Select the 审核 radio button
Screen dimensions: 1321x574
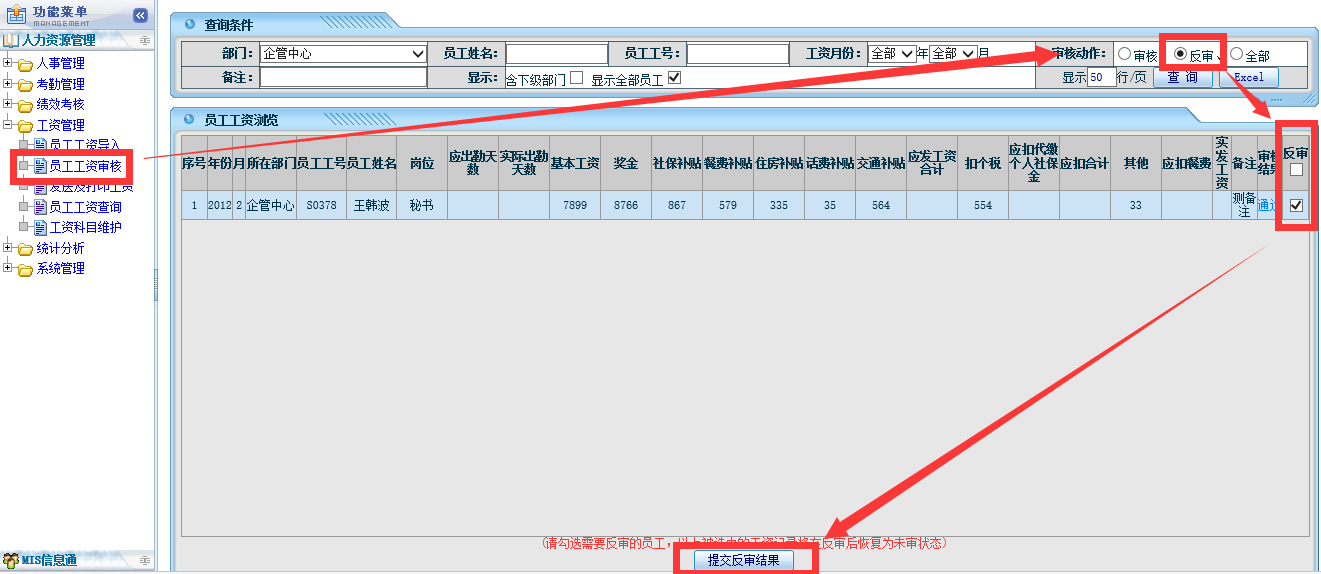point(1125,55)
